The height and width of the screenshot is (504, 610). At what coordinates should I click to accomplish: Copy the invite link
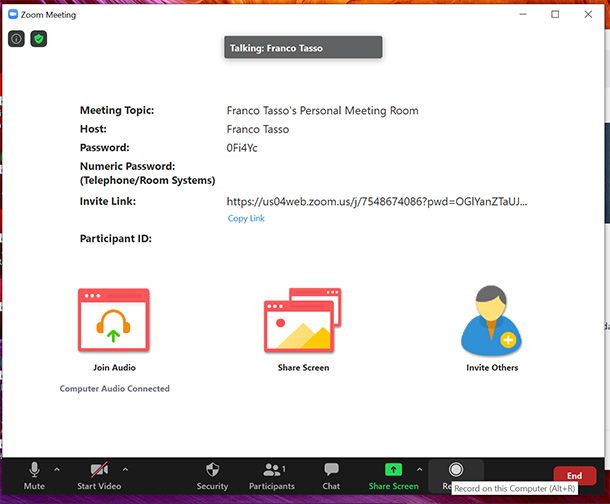246,218
